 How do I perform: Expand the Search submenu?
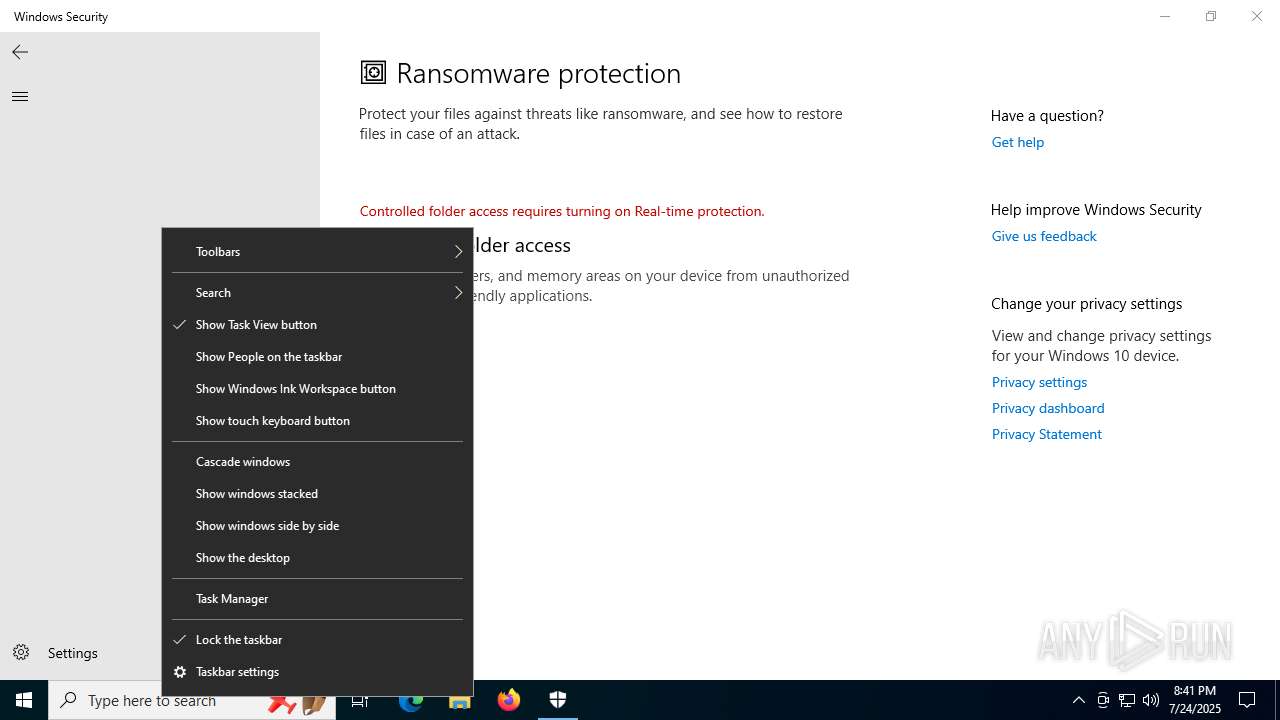point(317,293)
